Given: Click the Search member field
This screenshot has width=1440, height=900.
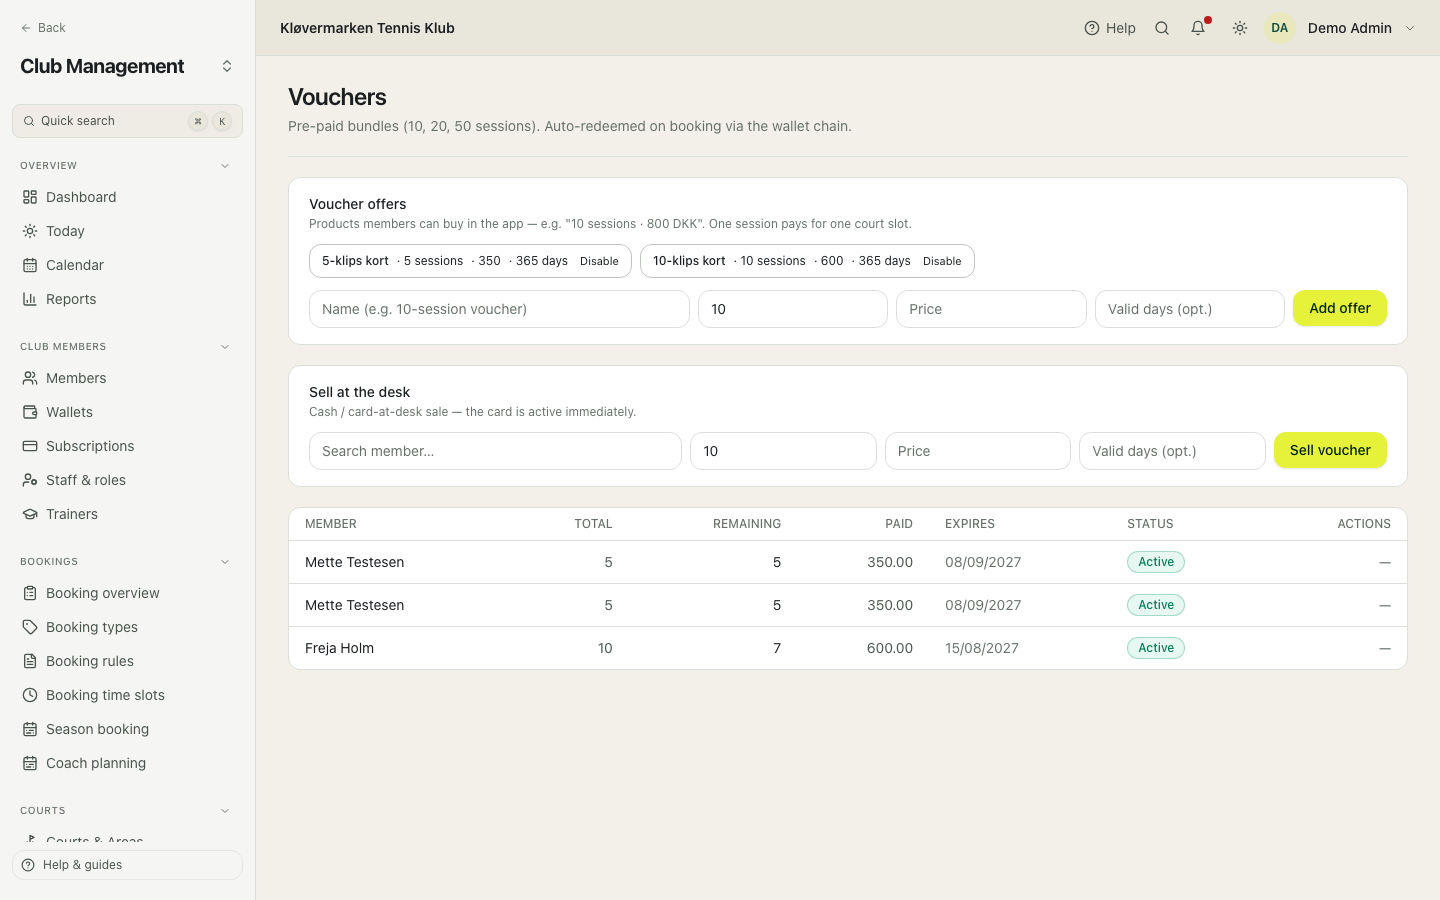Looking at the screenshot, I should click(x=495, y=451).
